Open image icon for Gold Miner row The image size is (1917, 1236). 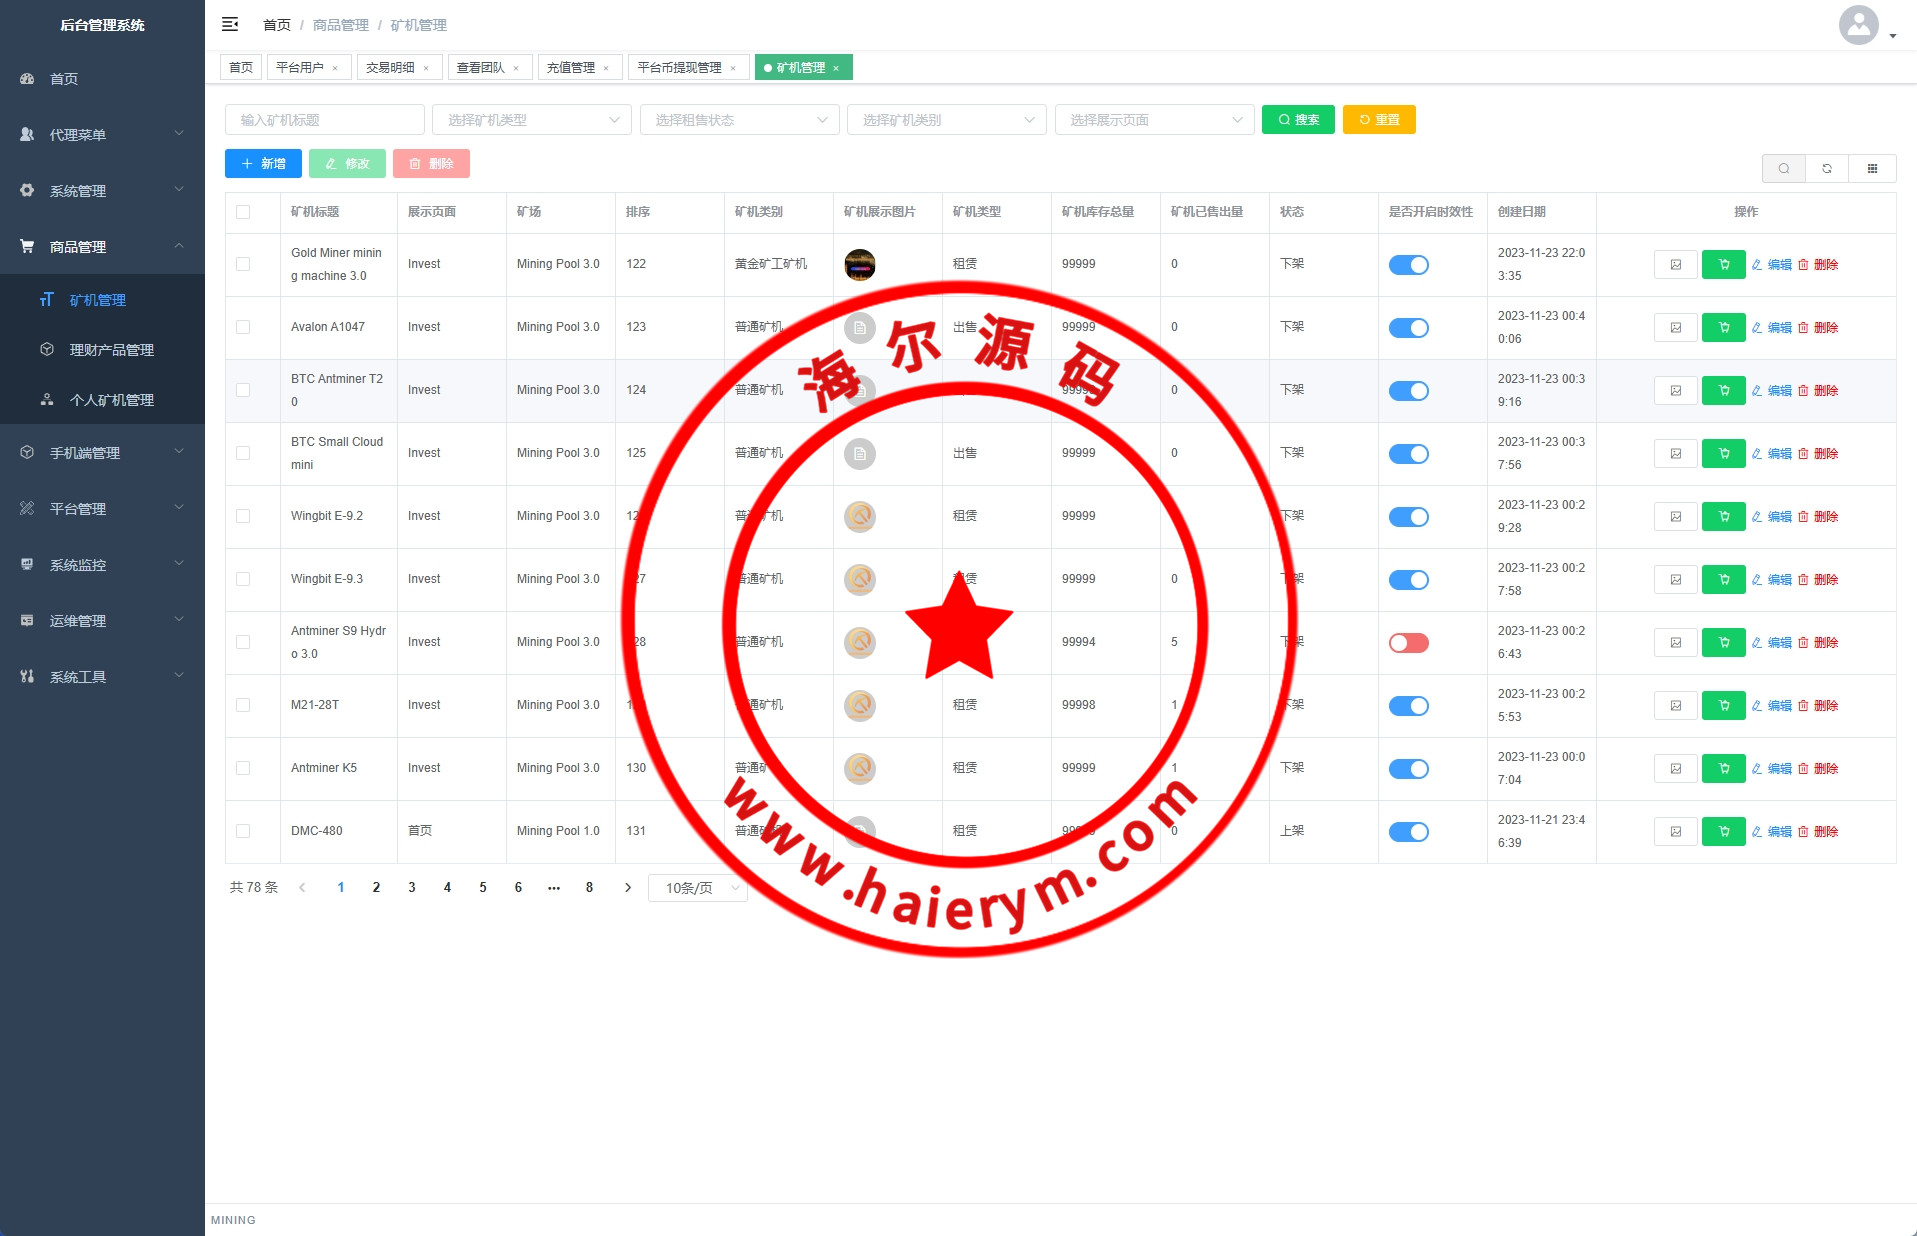tap(1675, 264)
